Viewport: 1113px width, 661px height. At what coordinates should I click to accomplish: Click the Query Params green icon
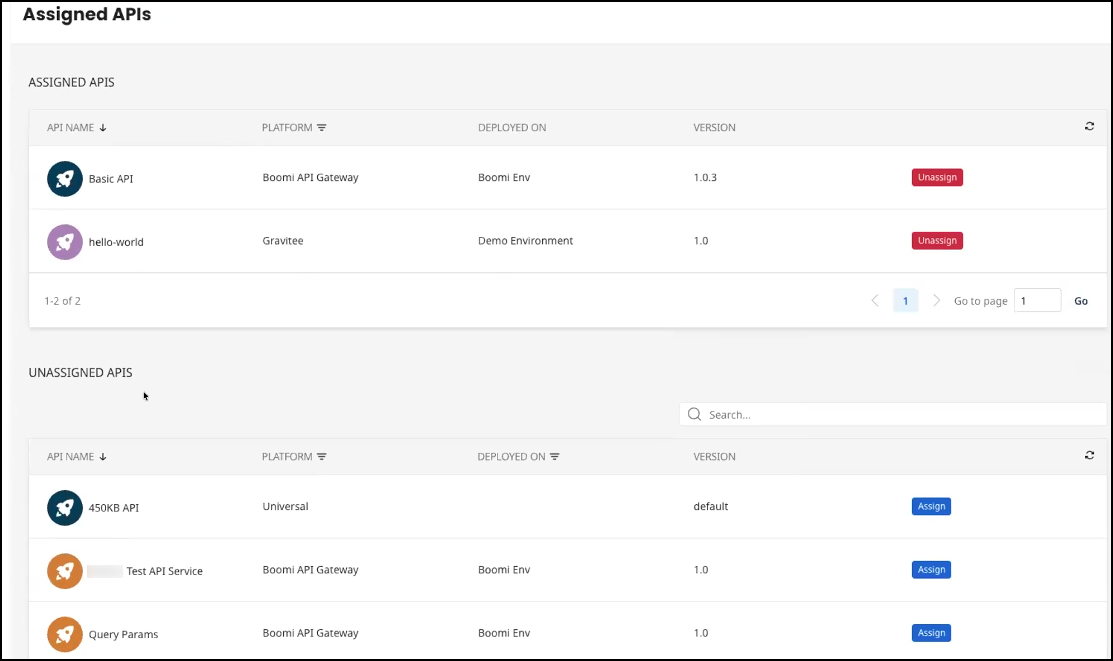pos(64,633)
